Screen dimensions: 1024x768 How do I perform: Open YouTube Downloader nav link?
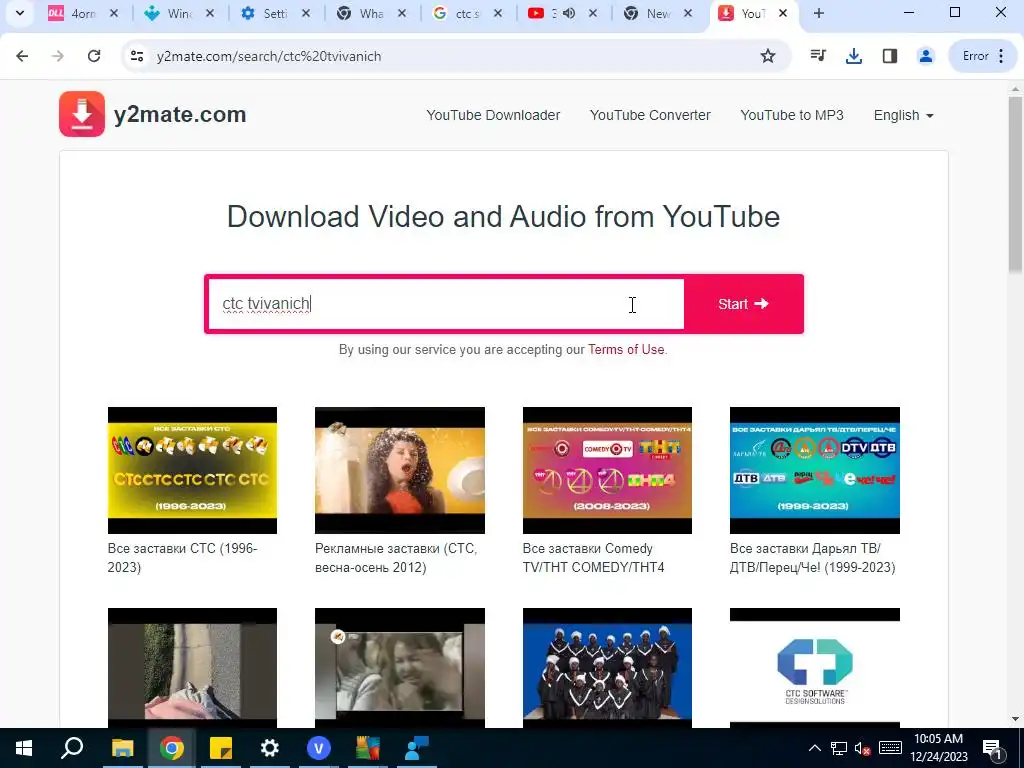click(493, 115)
